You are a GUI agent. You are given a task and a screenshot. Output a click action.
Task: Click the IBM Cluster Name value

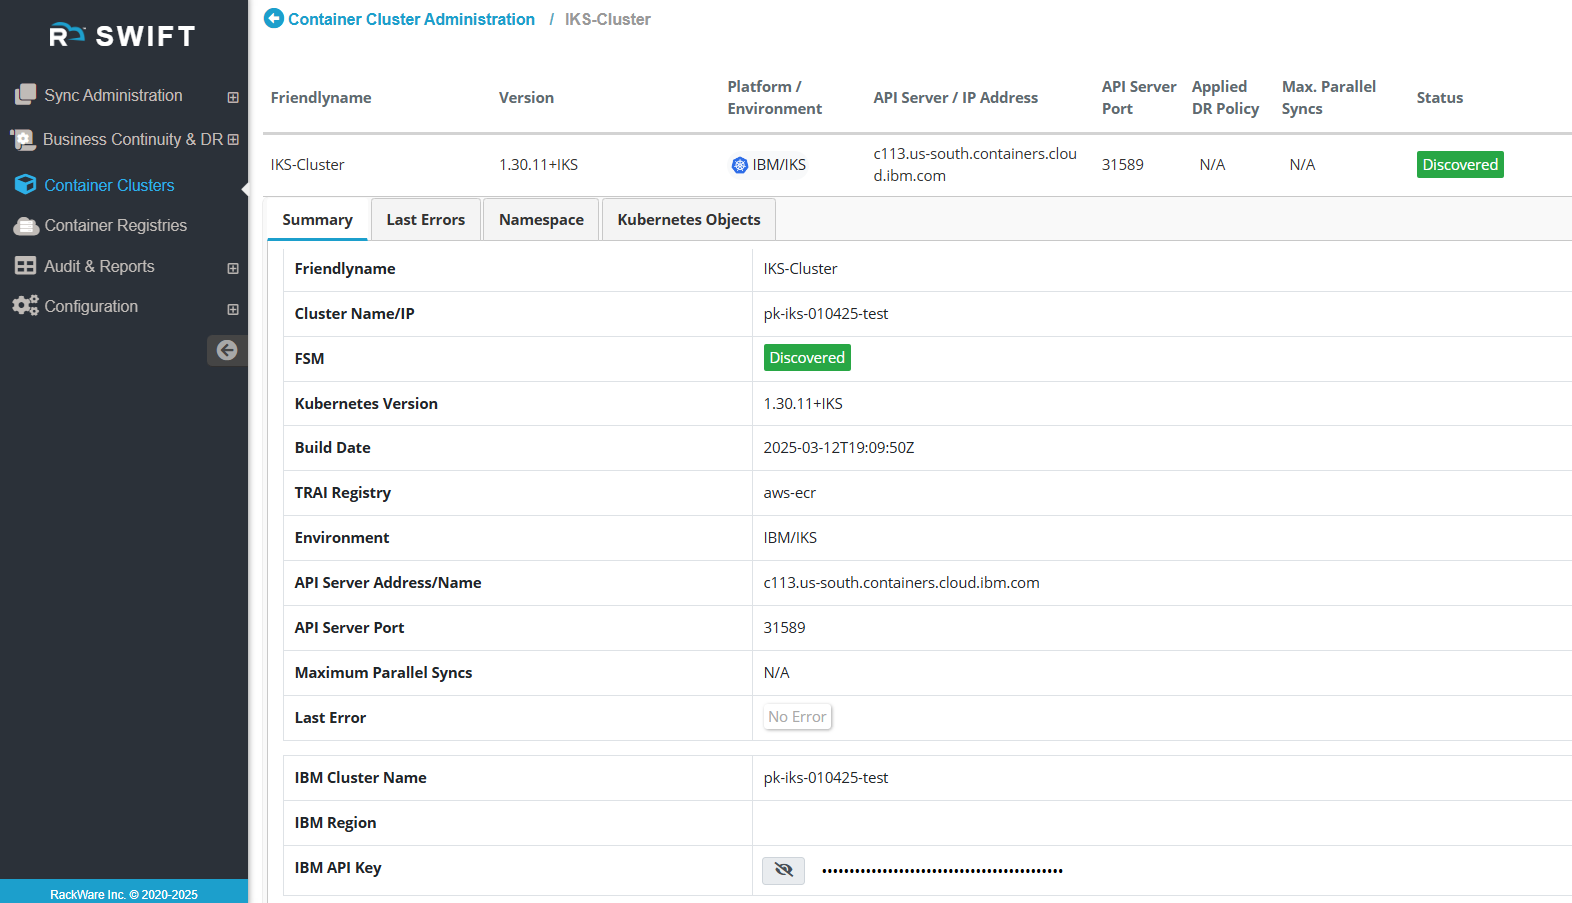point(825,778)
